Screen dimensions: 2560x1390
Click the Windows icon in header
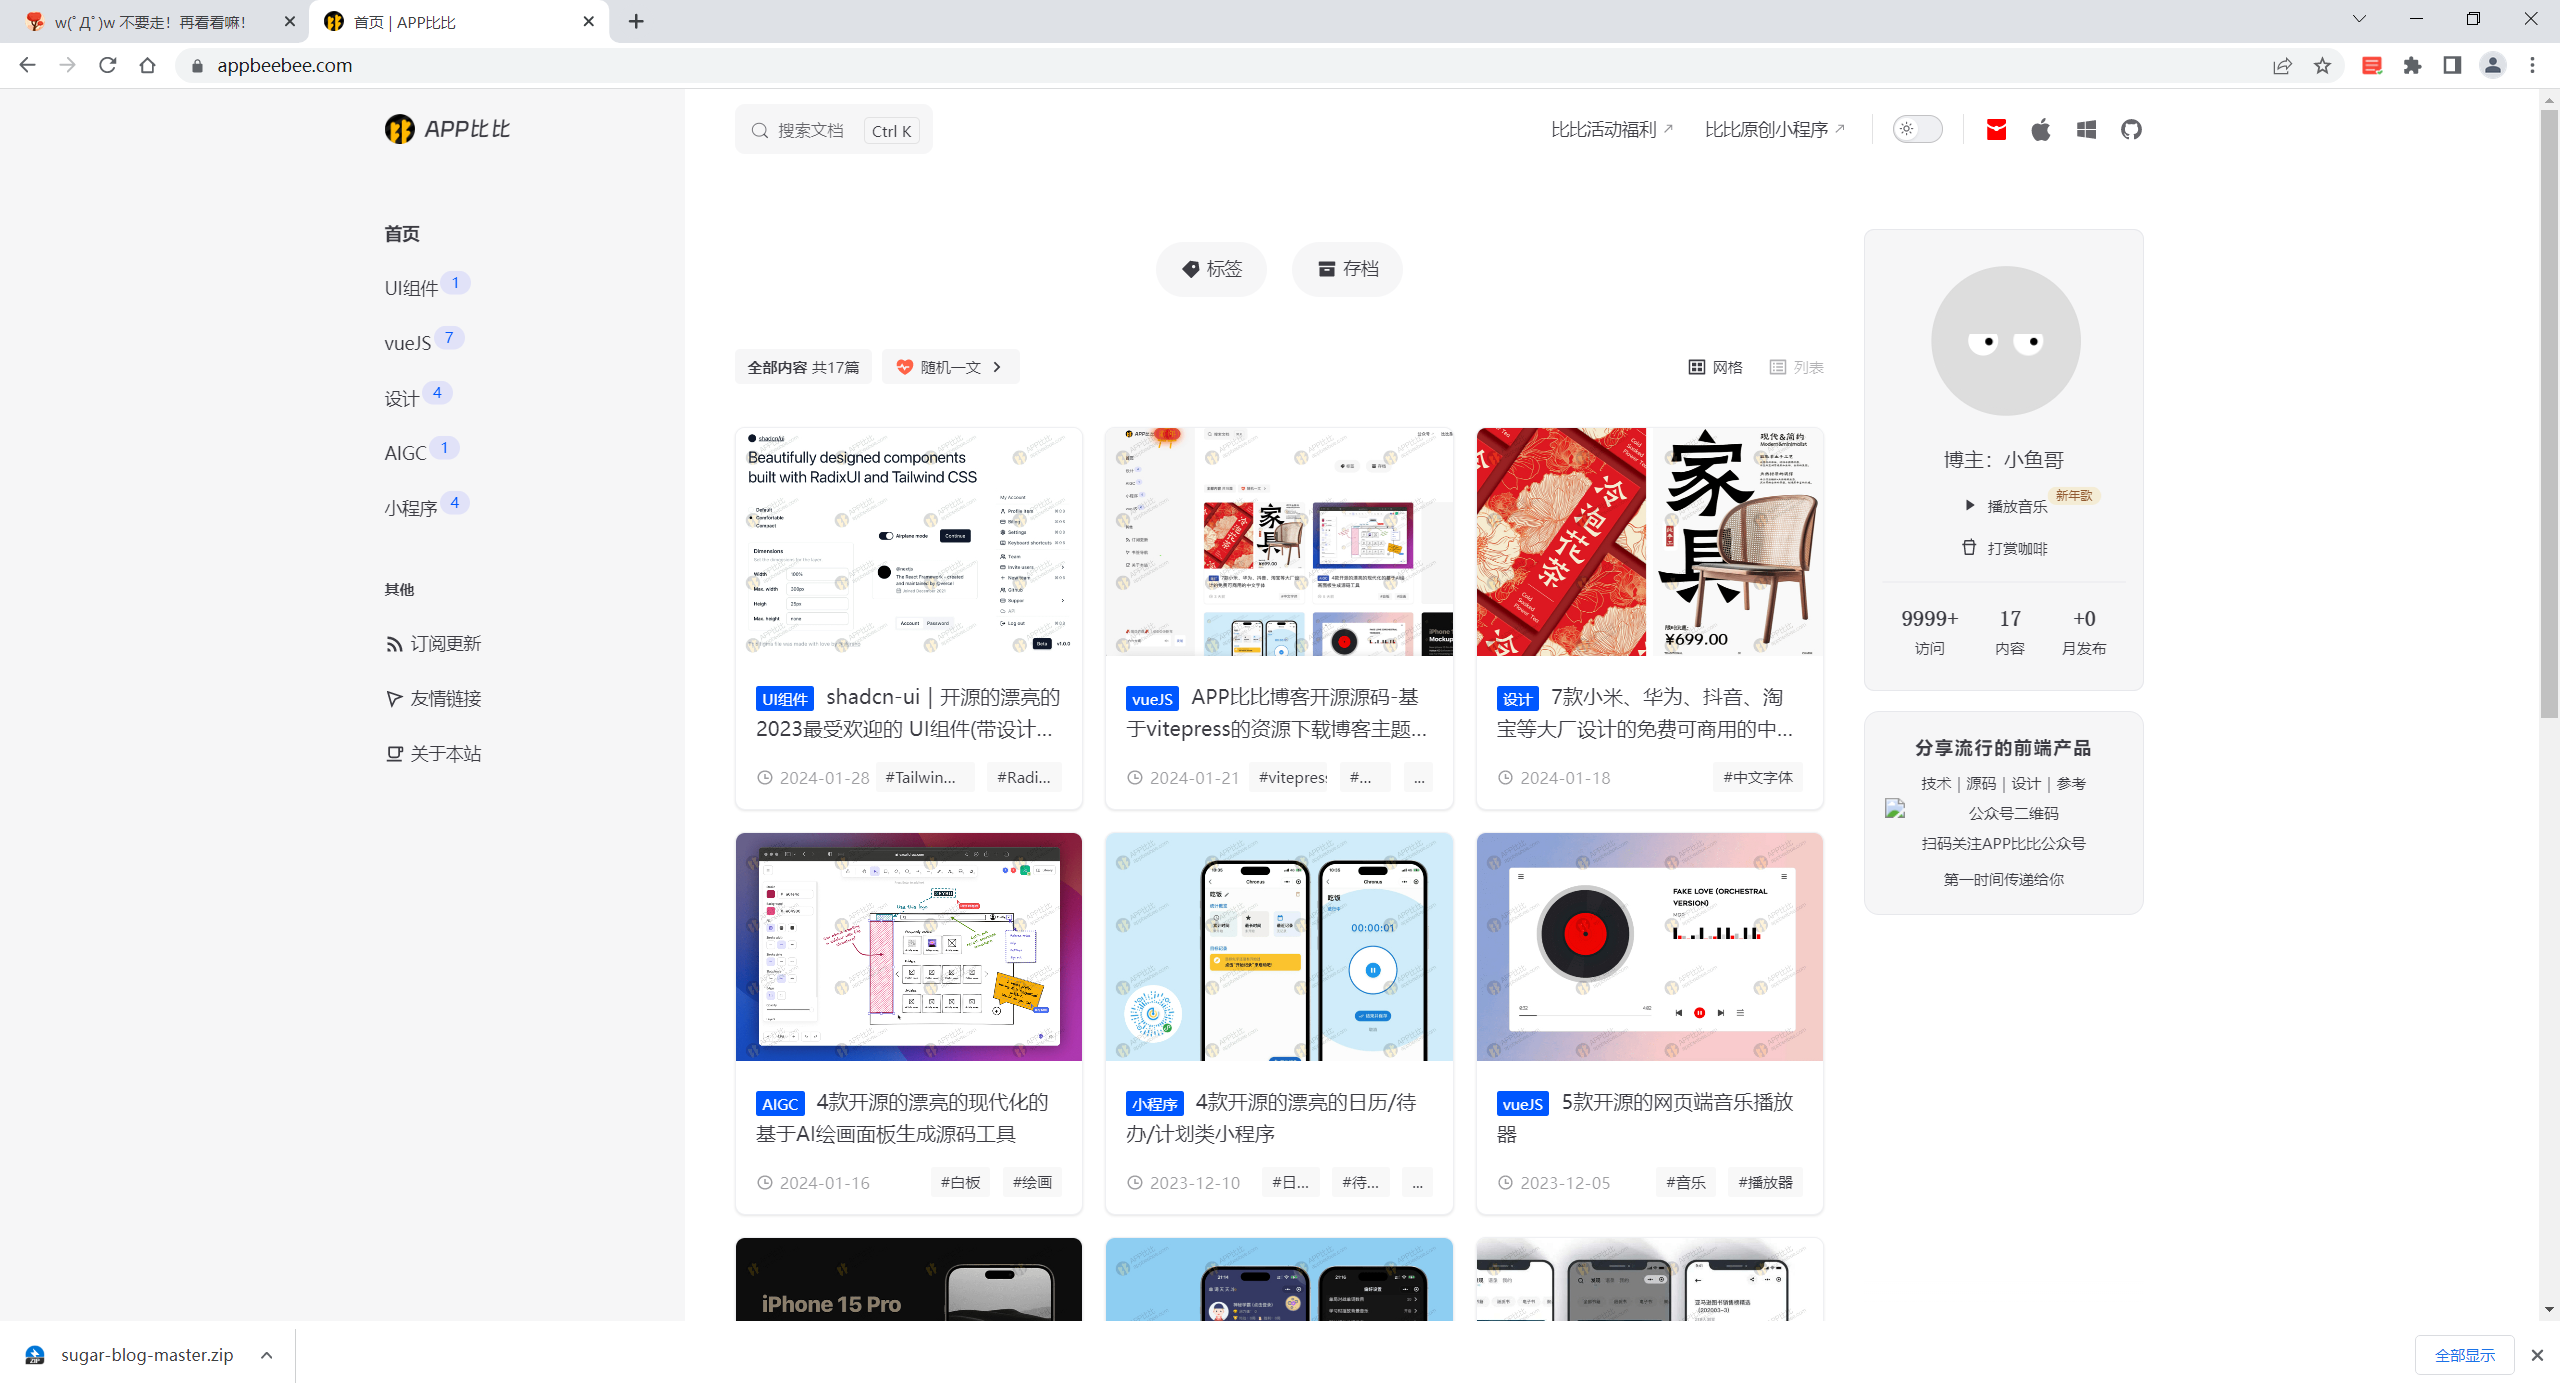tap(2086, 129)
